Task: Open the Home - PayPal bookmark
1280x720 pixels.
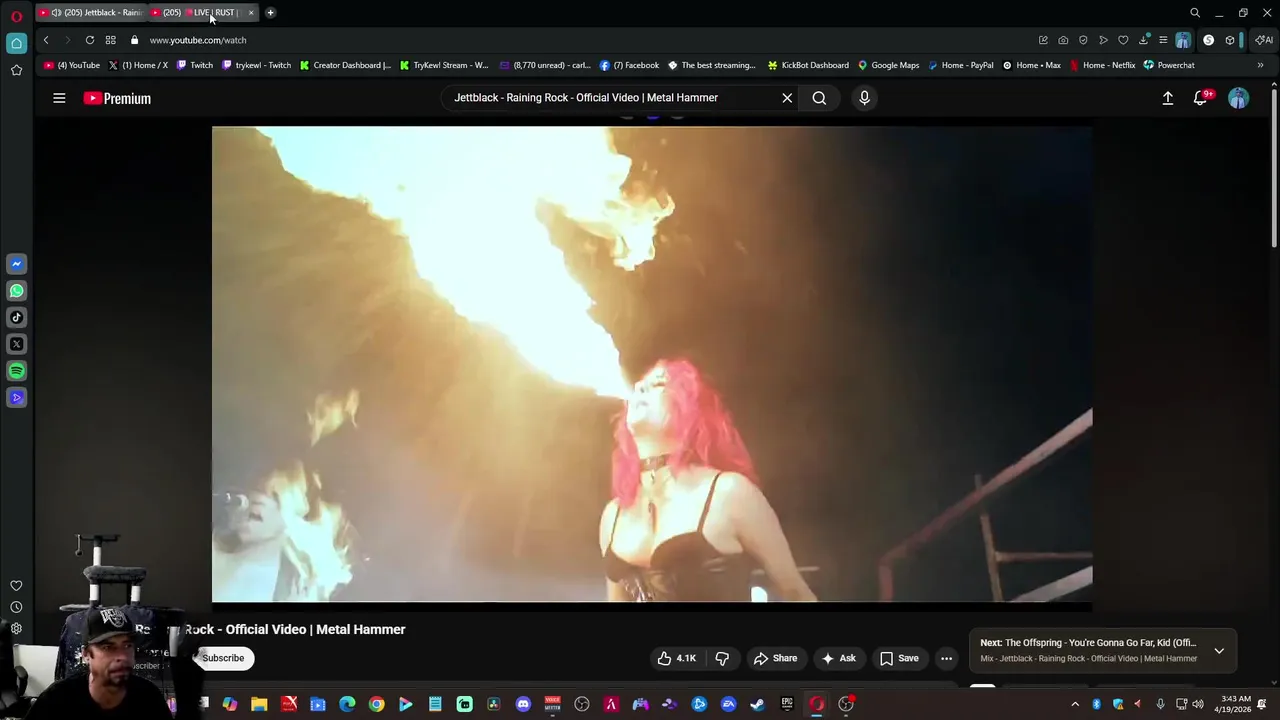Action: (961, 65)
